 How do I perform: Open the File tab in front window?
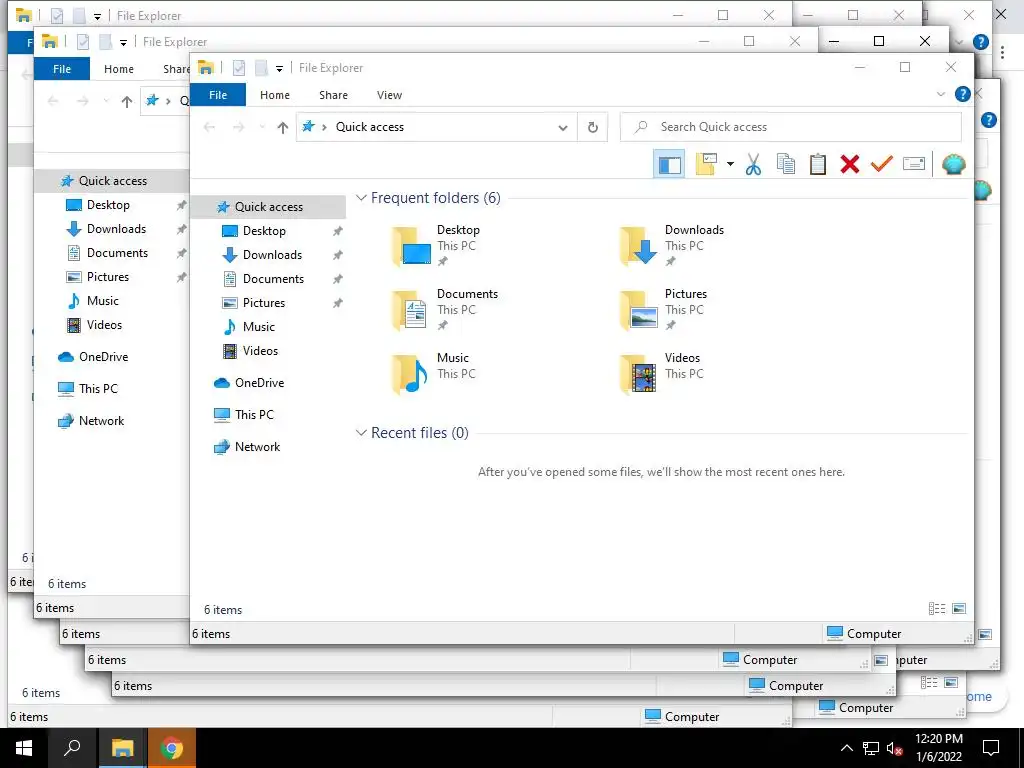[x=218, y=95]
